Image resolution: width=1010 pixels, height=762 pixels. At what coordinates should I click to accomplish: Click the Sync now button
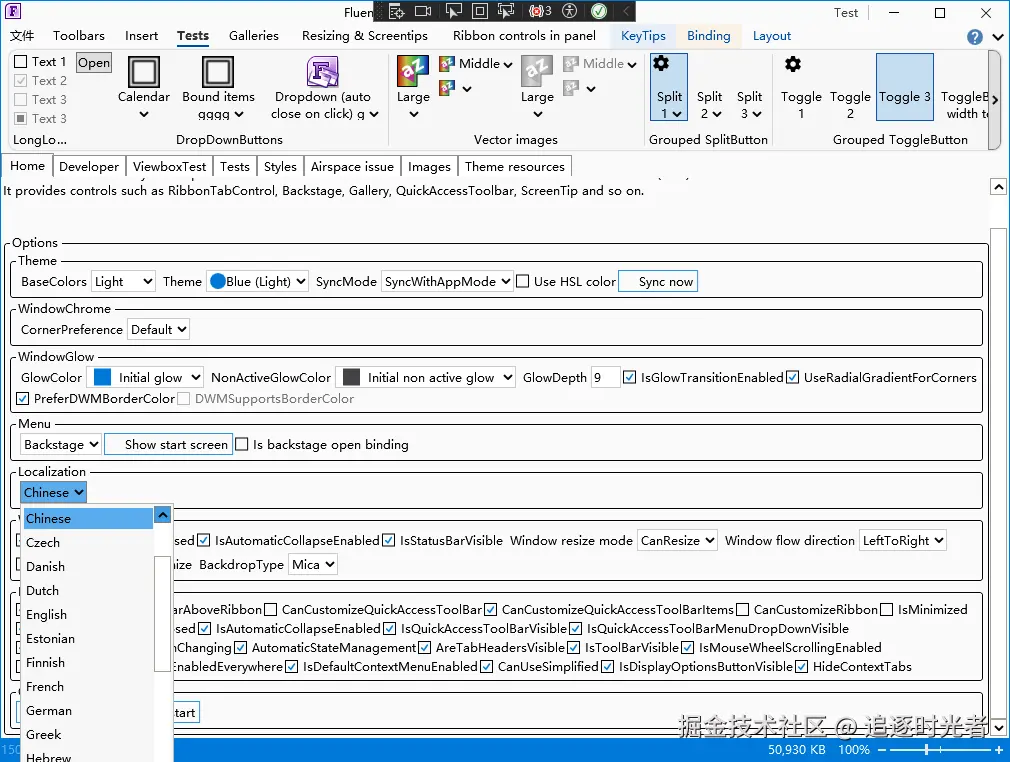pos(658,281)
